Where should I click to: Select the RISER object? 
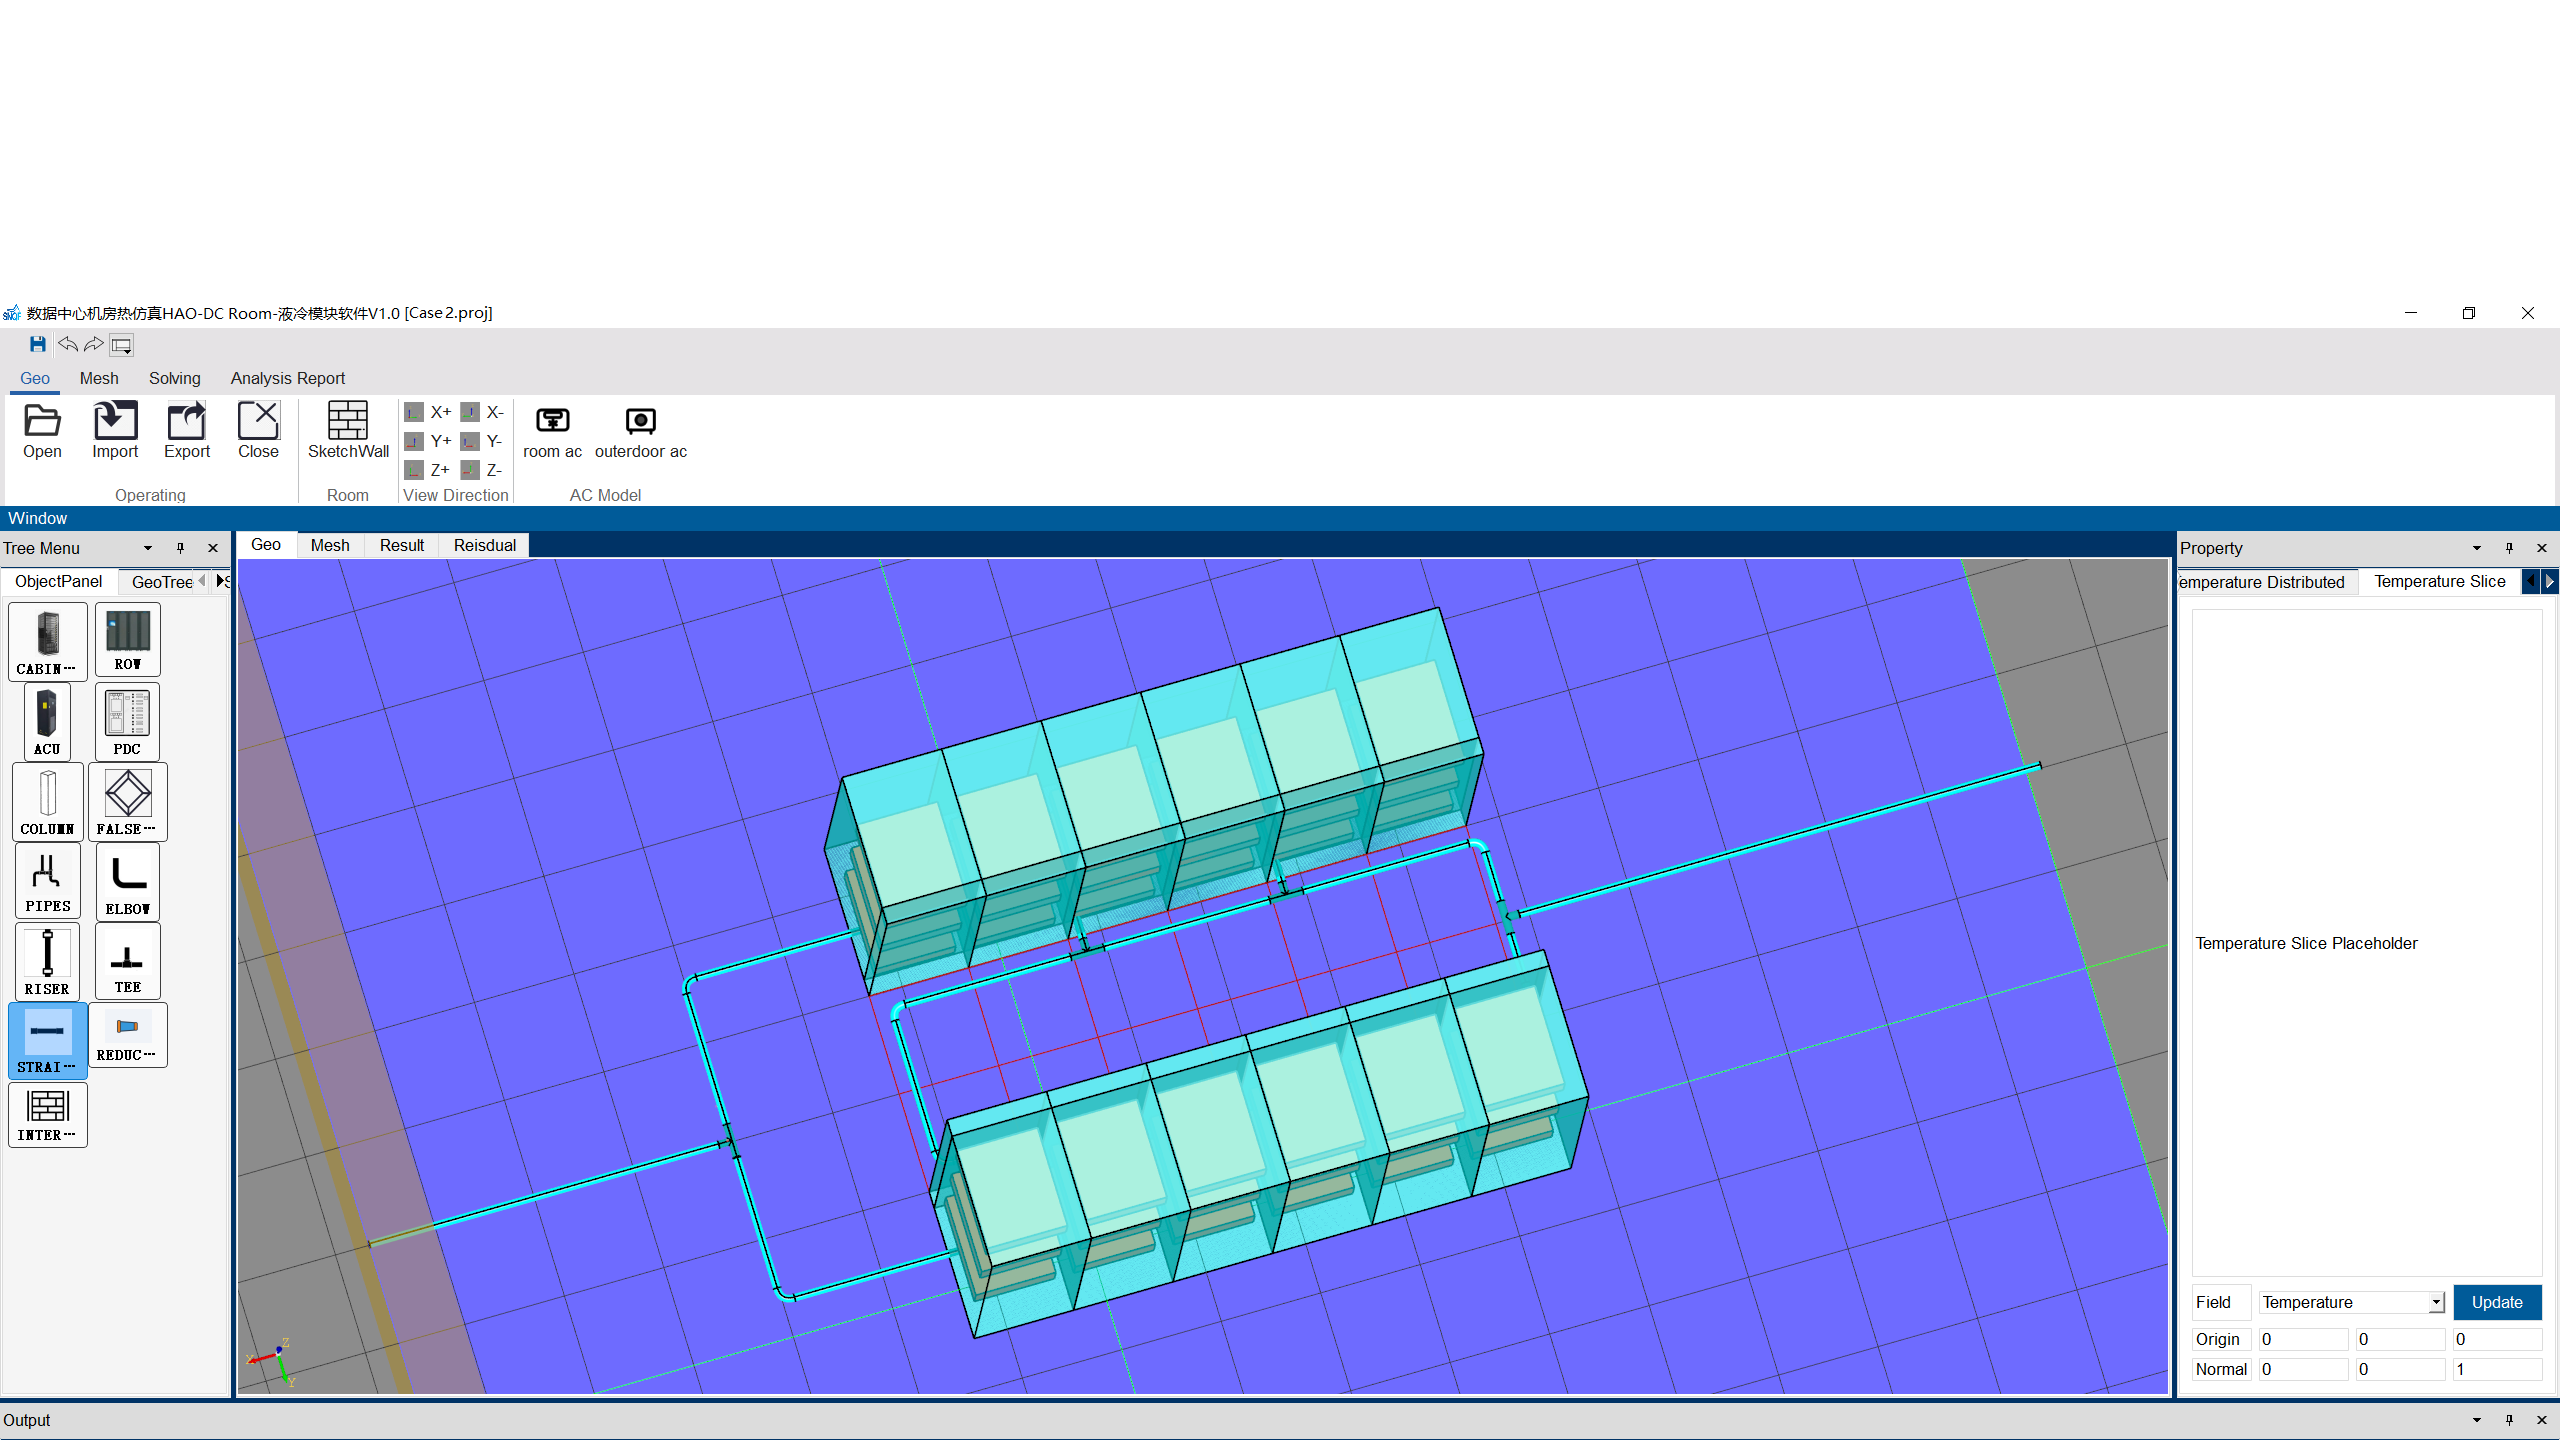point(47,961)
